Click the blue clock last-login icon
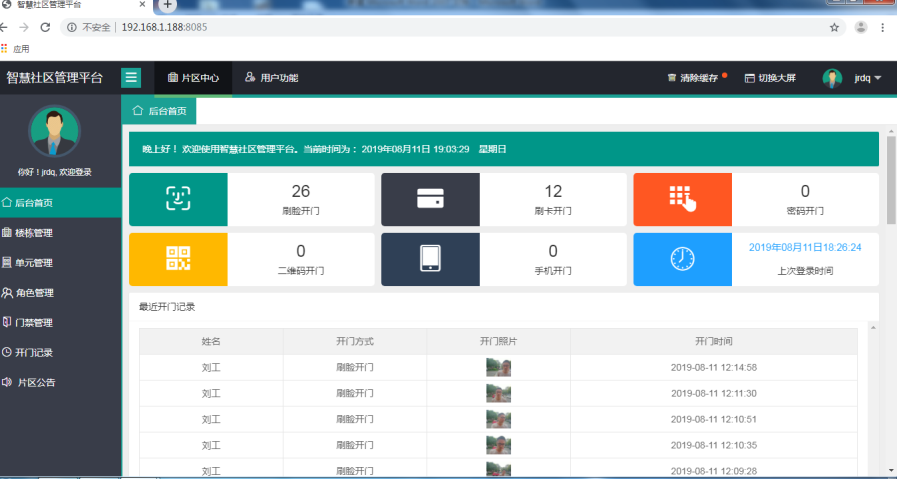 [x=682, y=258]
